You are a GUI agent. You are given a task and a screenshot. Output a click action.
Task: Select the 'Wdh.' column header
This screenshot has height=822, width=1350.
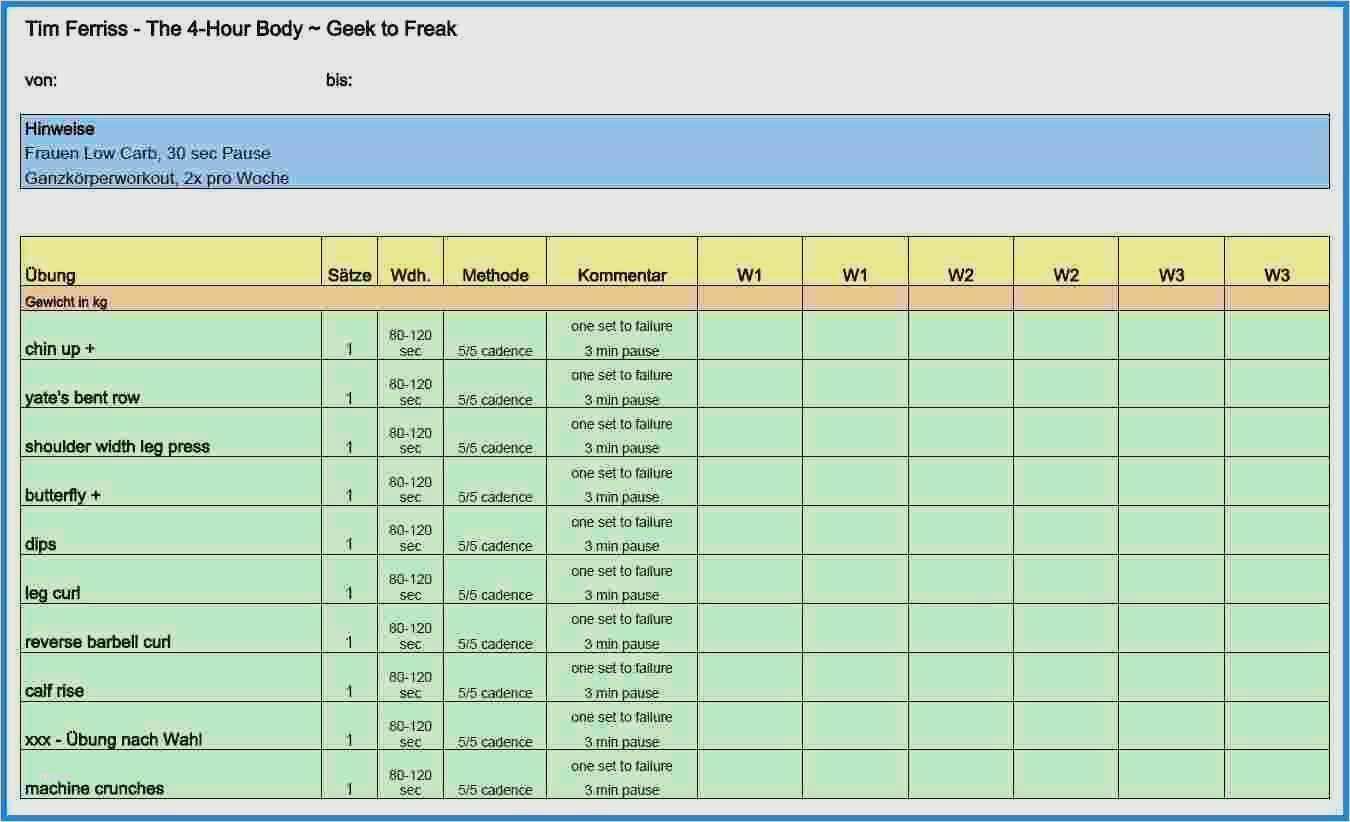pyautogui.click(x=410, y=275)
